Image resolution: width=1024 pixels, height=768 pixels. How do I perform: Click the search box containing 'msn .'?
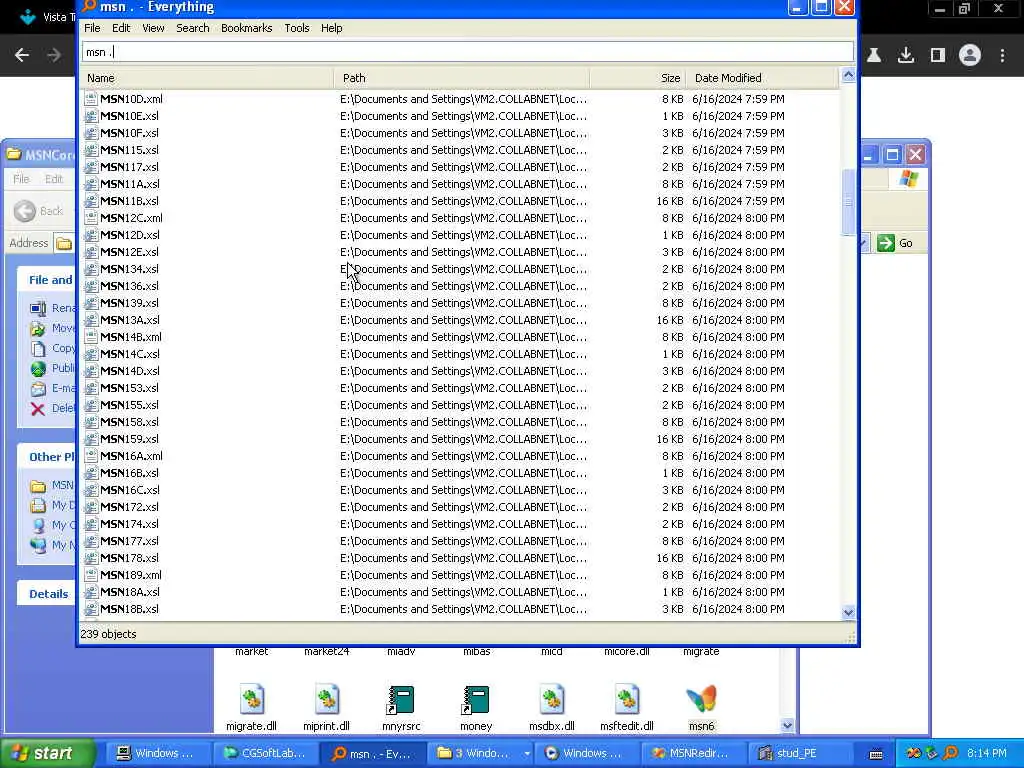coord(468,52)
